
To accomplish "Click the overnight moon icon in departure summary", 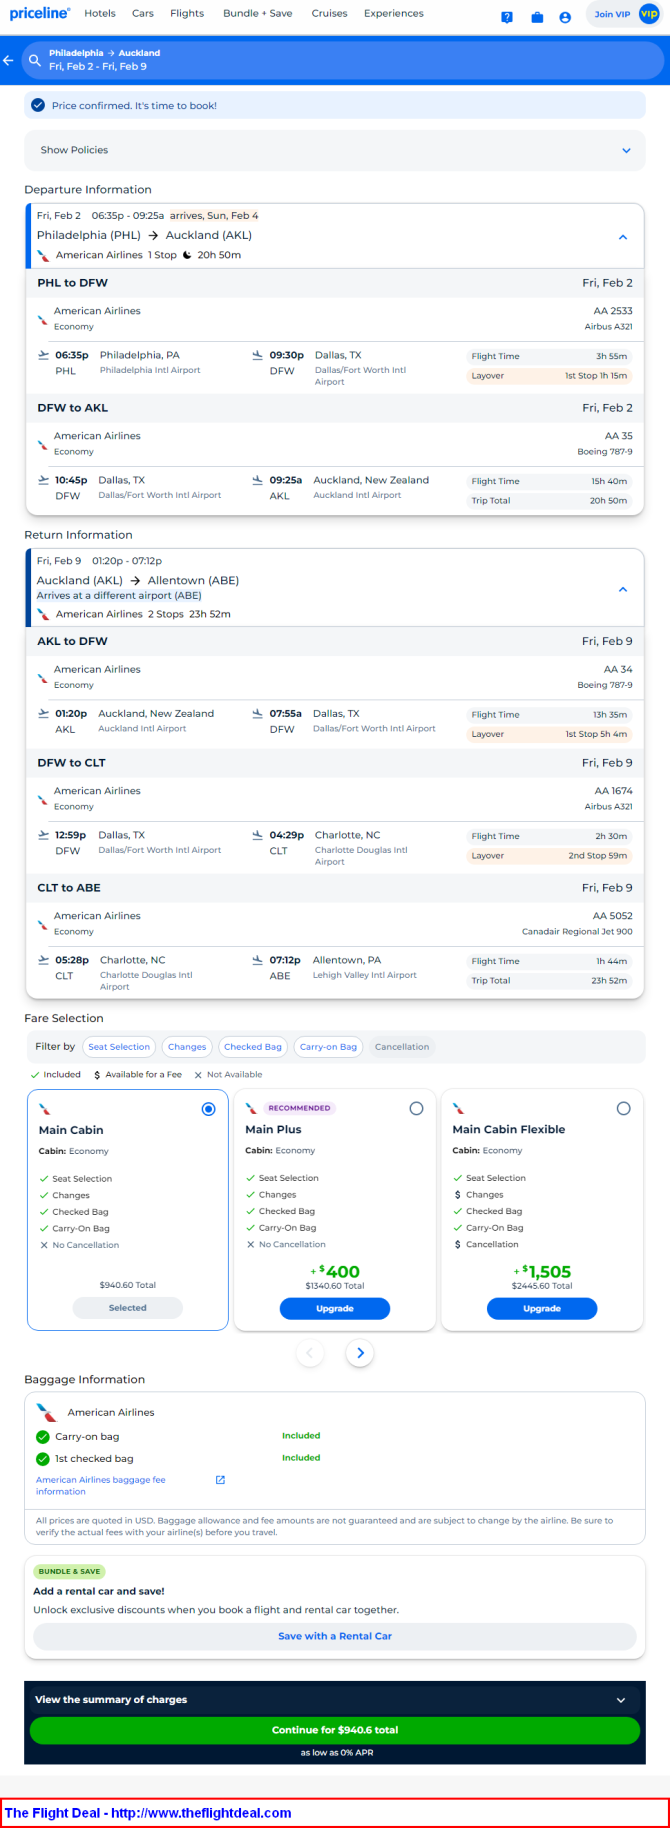I will pyautogui.click(x=187, y=255).
